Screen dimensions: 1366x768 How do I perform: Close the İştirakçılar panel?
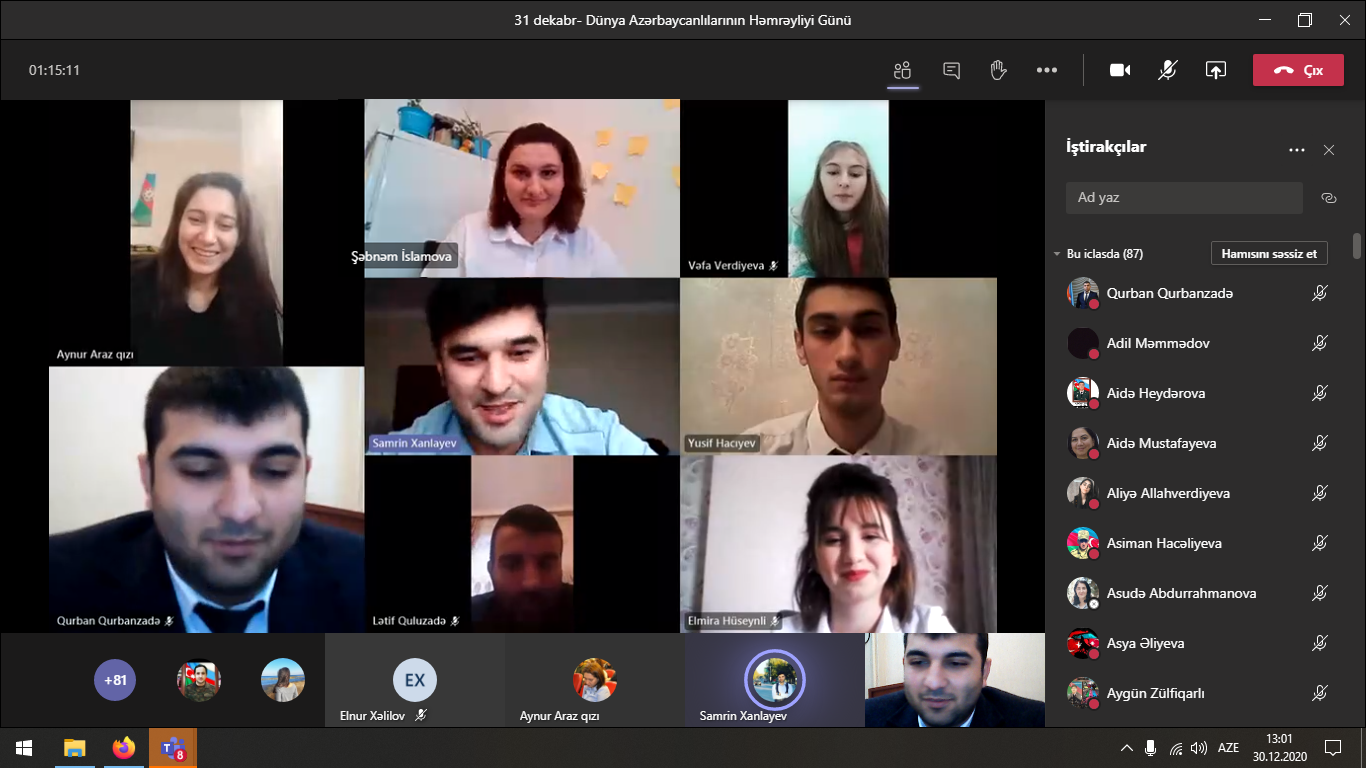(1329, 150)
